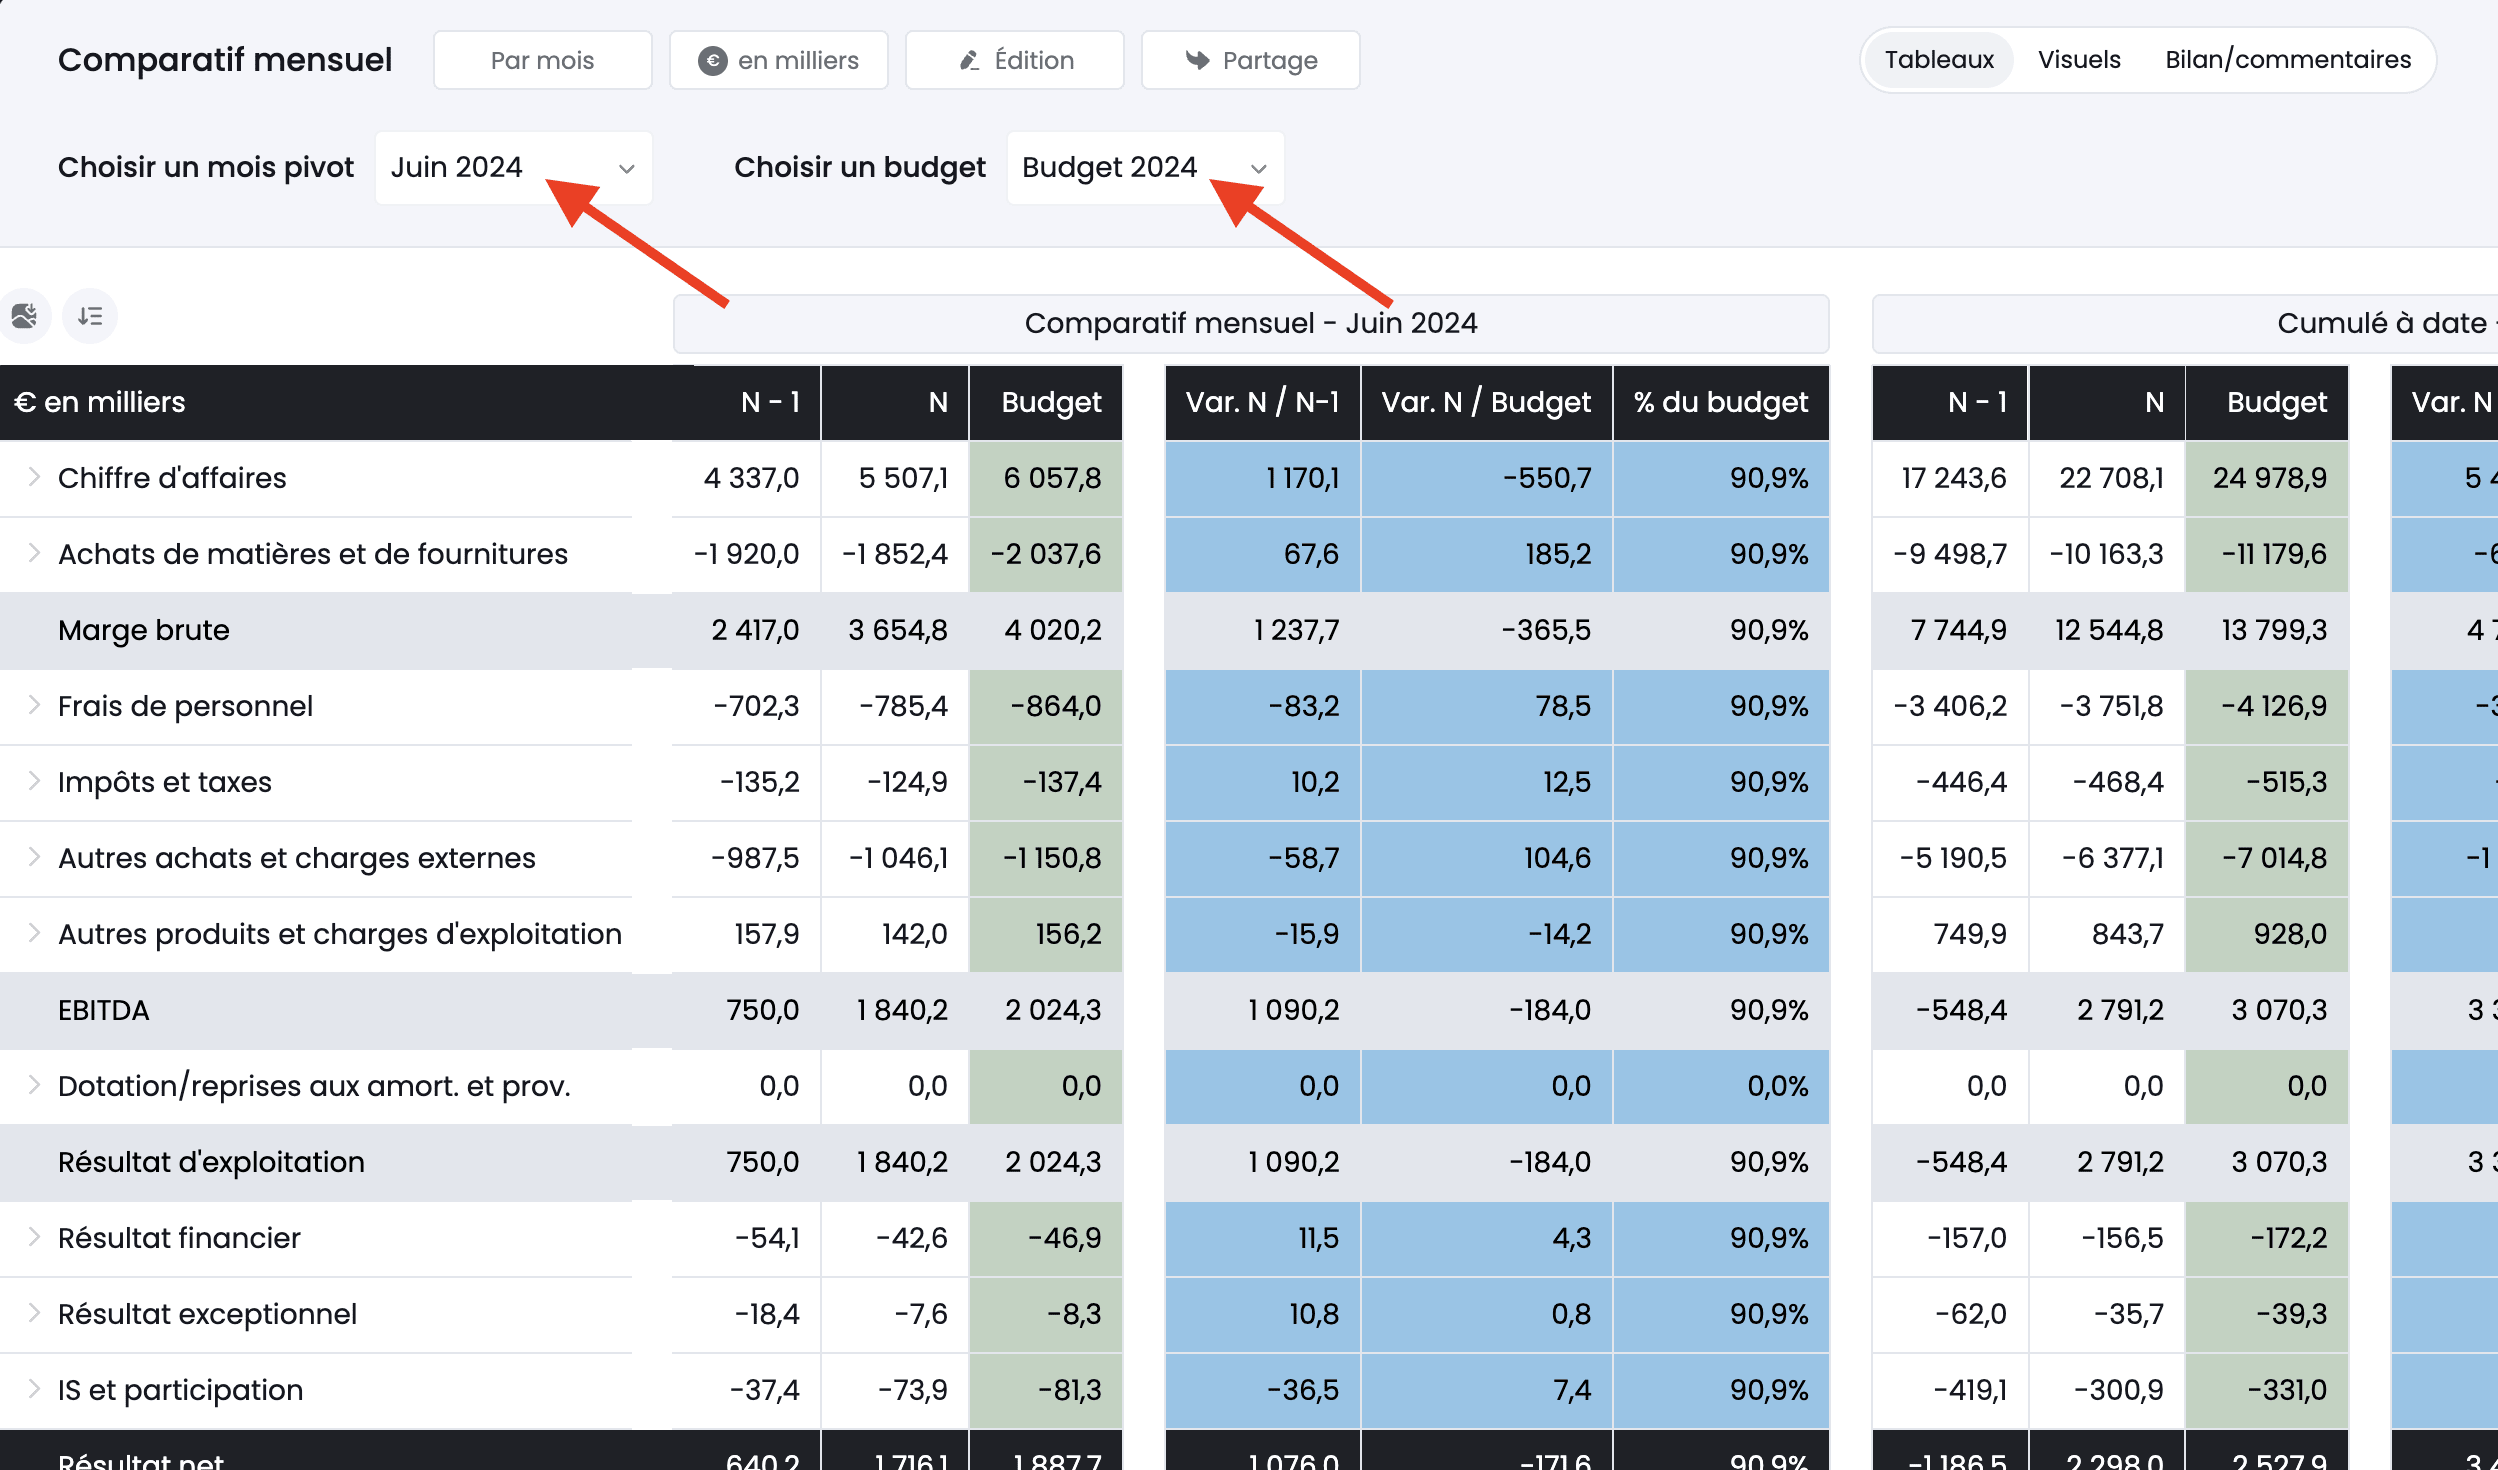Open the Par mois selector
The image size is (2498, 1470).
(542, 60)
